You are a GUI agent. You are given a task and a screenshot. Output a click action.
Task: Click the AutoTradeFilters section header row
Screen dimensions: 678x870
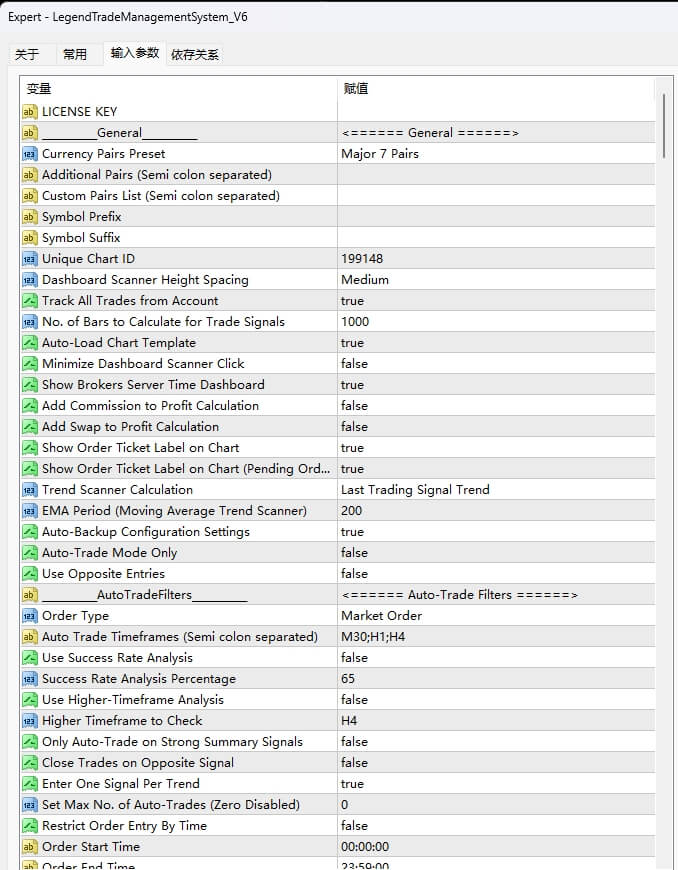point(338,595)
